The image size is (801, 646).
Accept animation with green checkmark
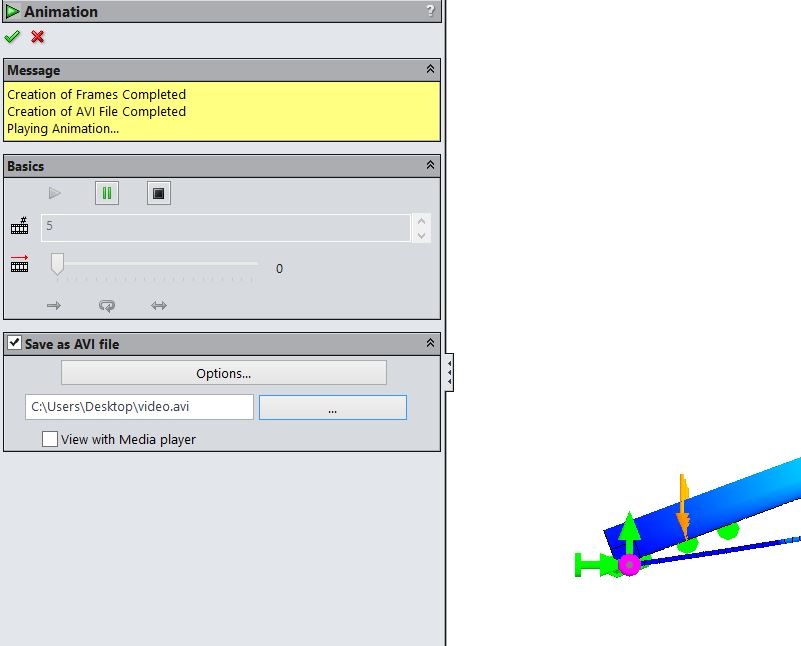pos(12,37)
